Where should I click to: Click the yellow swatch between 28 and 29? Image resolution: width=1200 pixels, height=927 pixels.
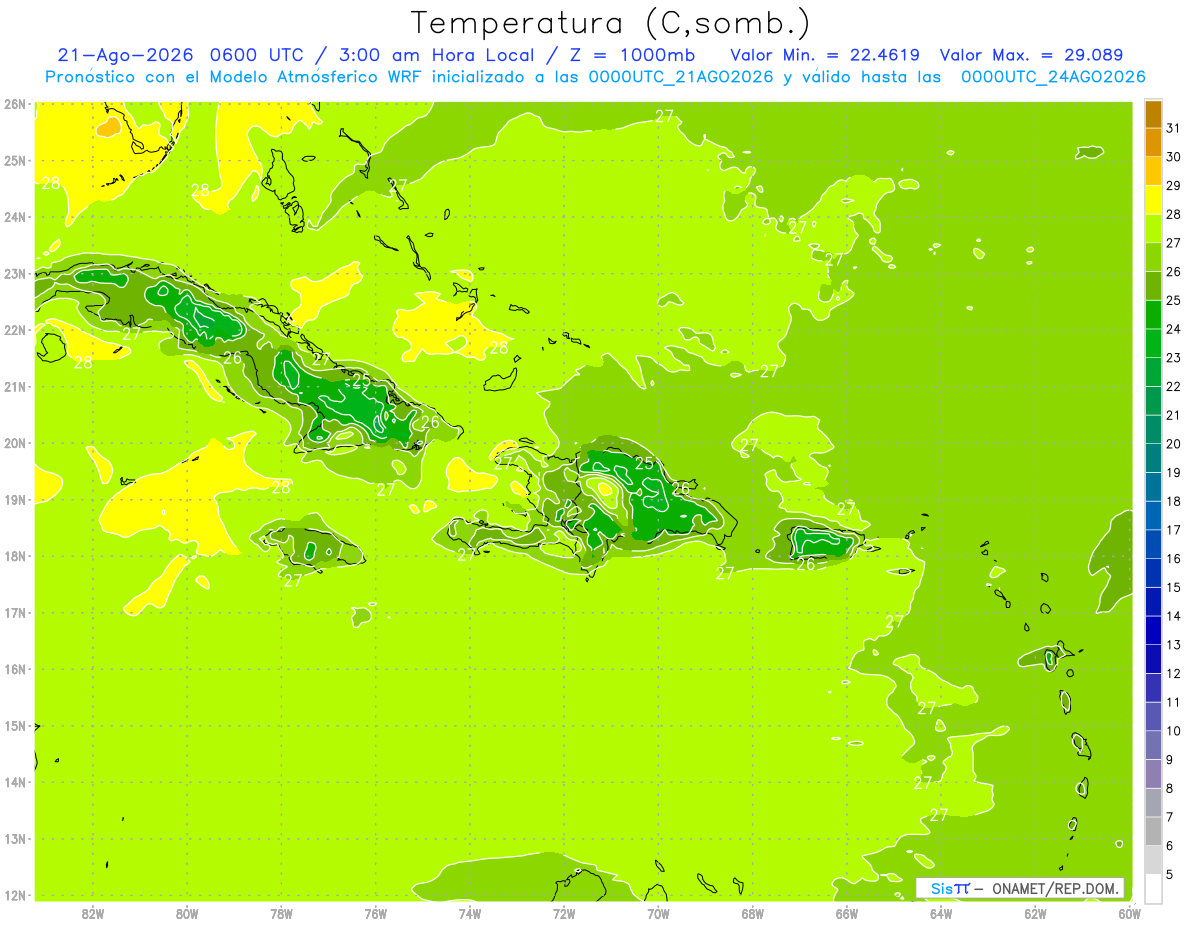[x=1153, y=200]
